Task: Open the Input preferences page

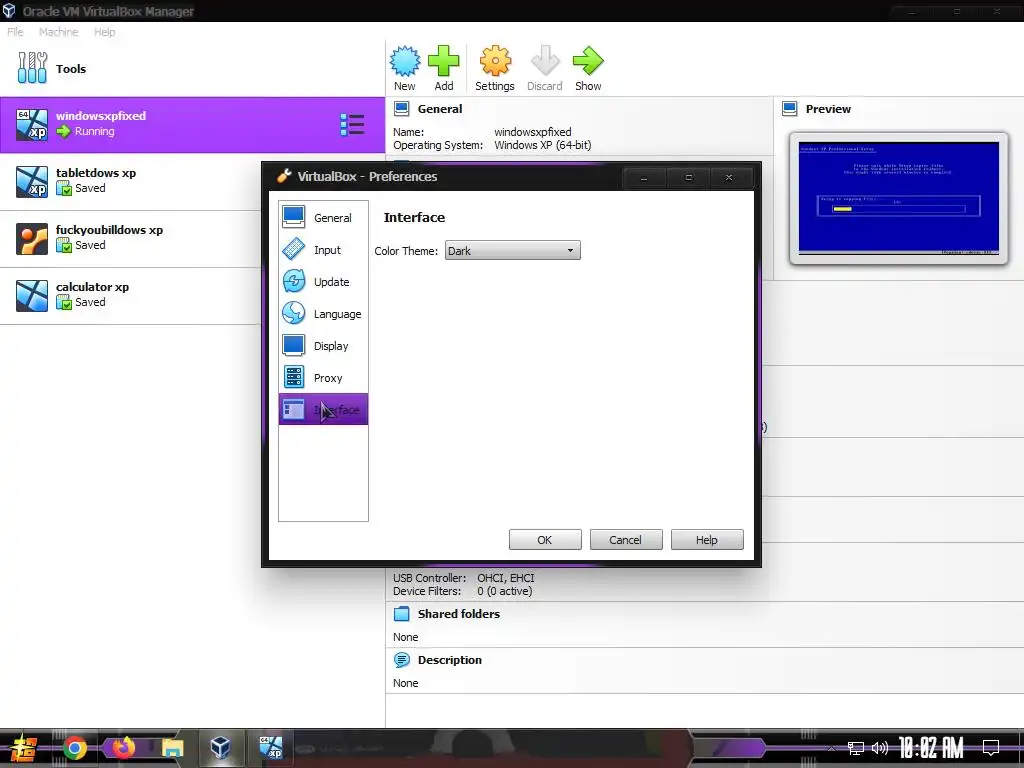Action: click(x=323, y=249)
